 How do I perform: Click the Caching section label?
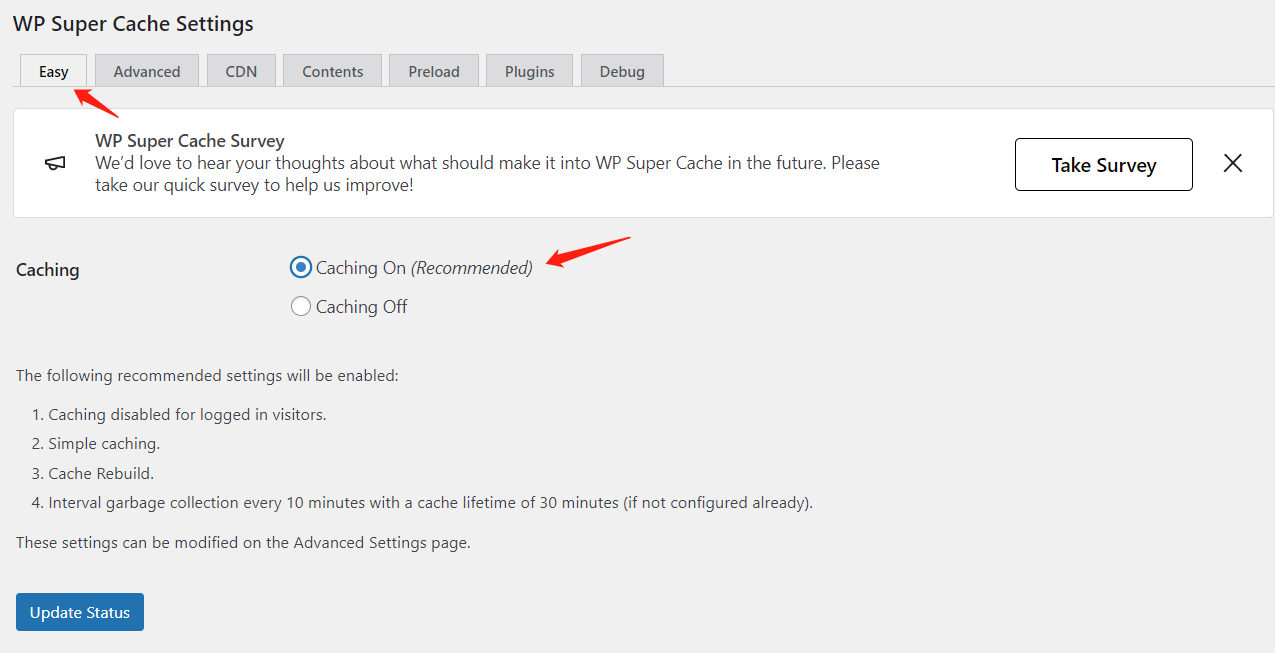point(48,270)
